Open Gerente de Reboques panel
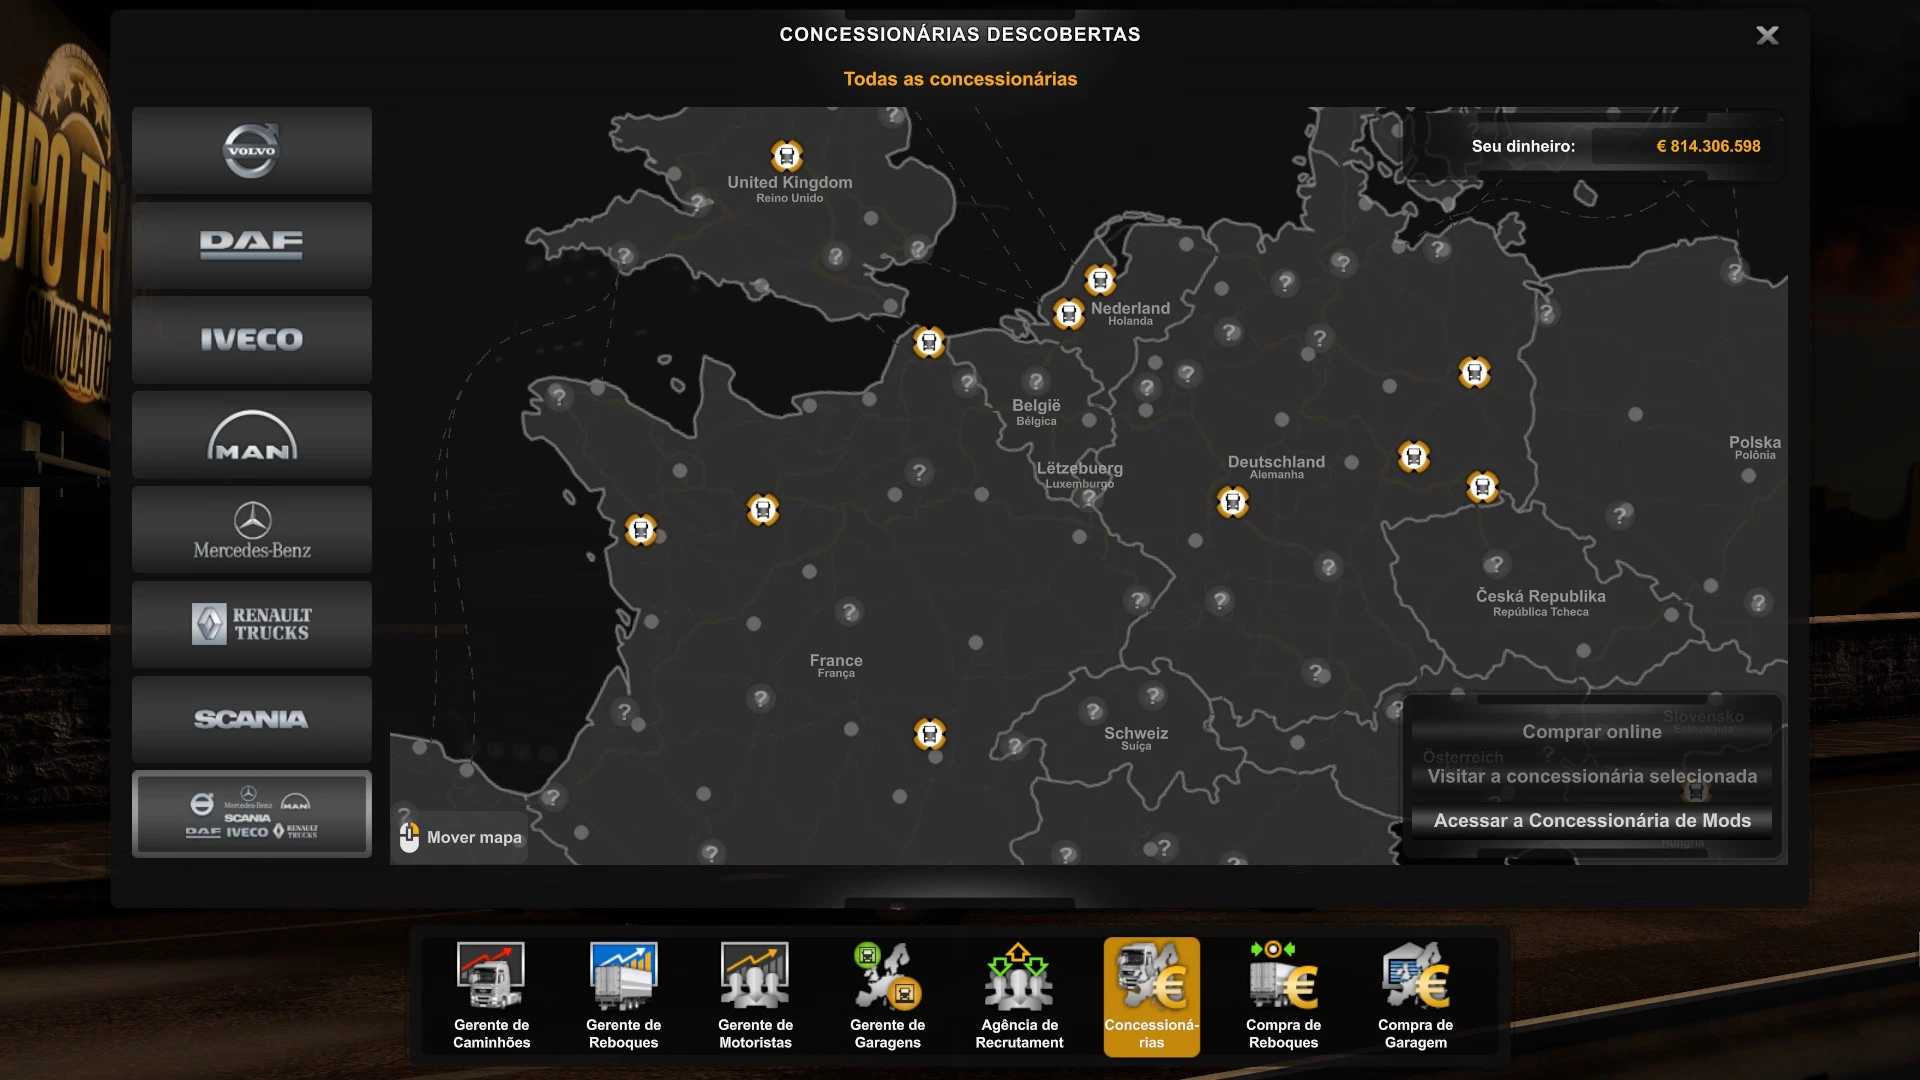Viewport: 1920px width, 1080px height. (623, 995)
